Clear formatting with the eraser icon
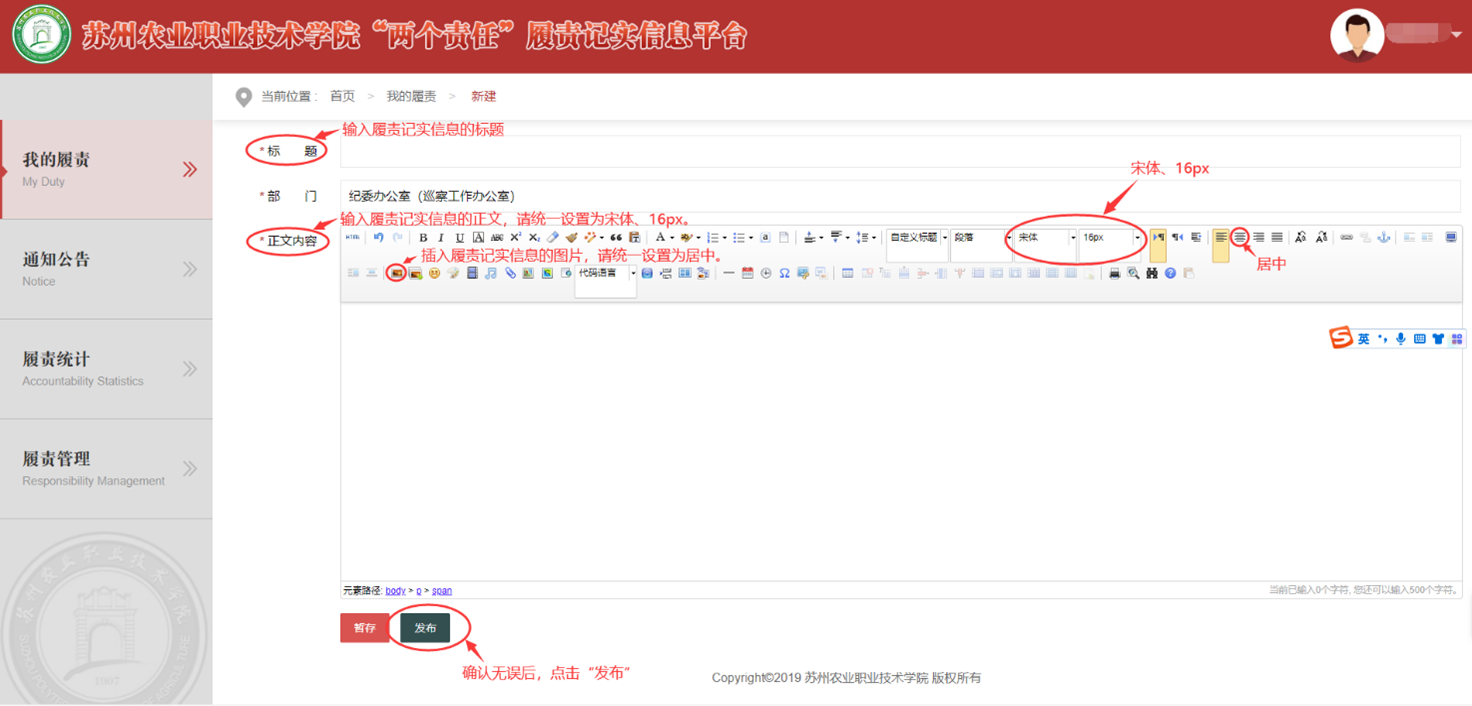The height and width of the screenshot is (706, 1472). click(553, 237)
